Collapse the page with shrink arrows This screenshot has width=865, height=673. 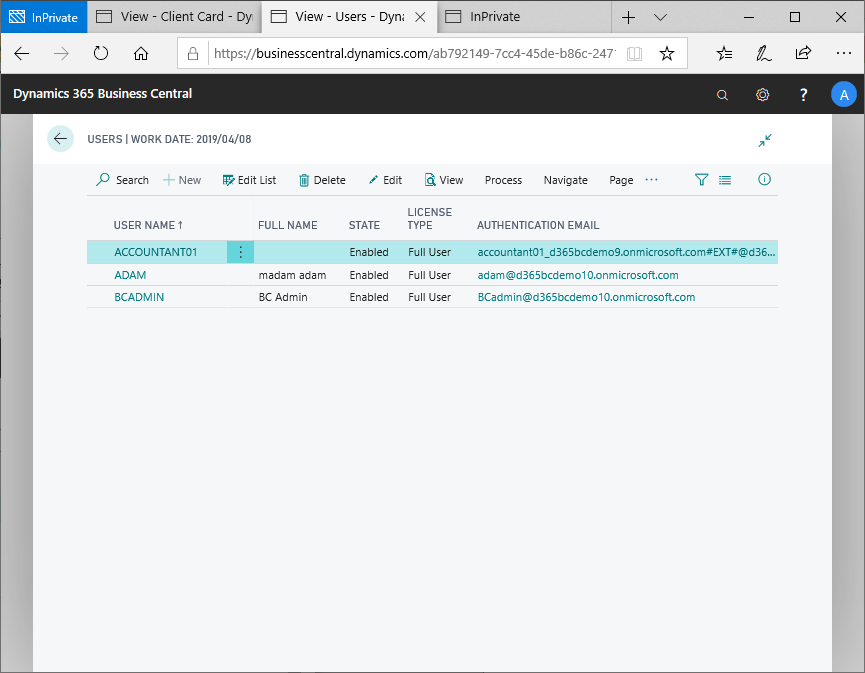765,140
